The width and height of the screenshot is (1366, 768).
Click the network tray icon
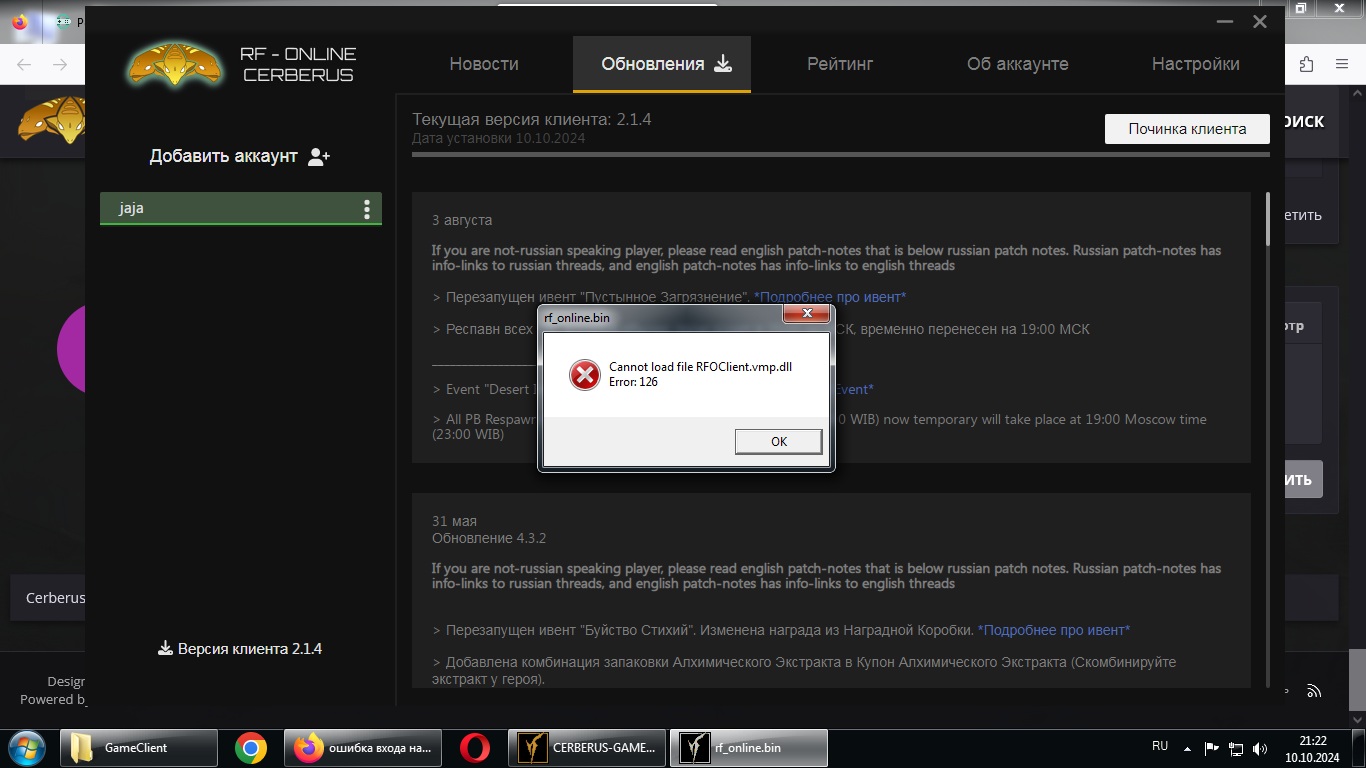[1236, 747]
